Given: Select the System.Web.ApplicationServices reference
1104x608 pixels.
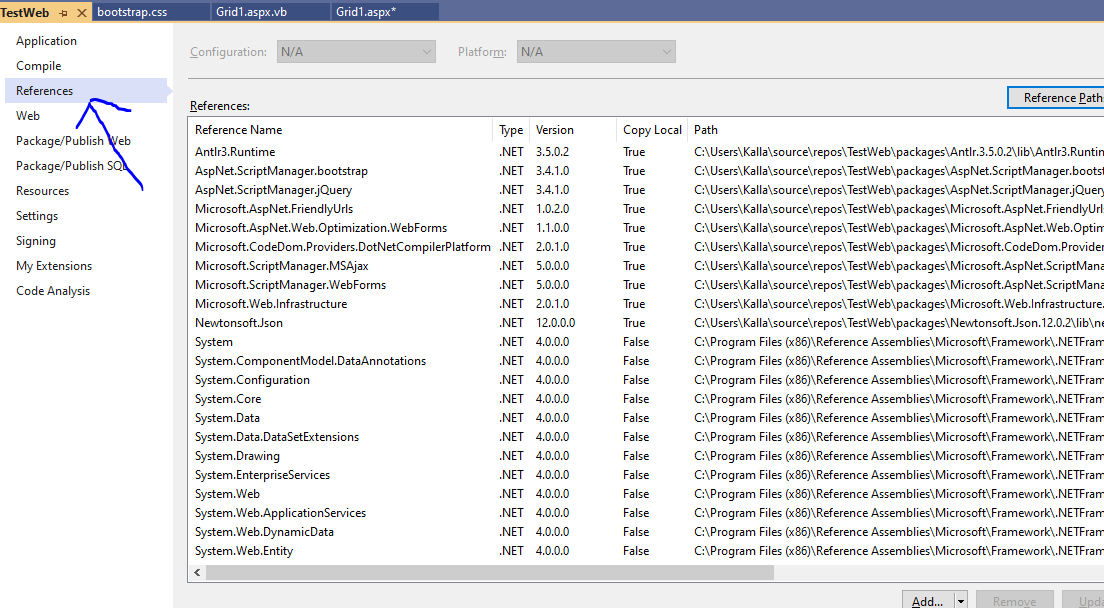Looking at the screenshot, I should [x=280, y=513].
